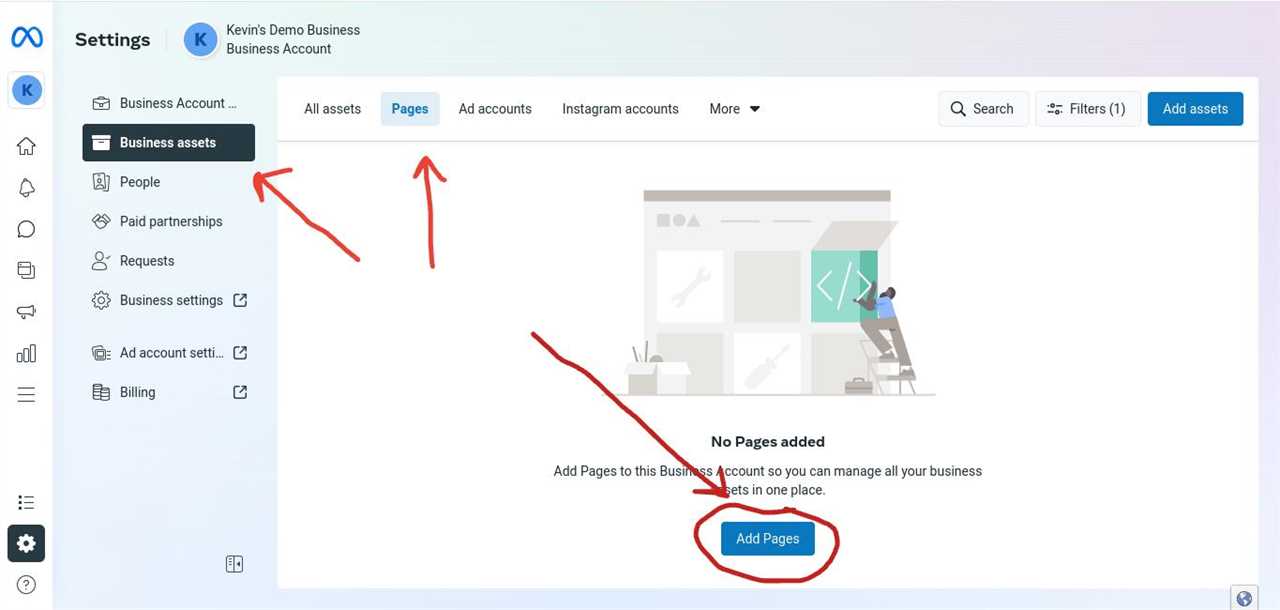This screenshot has width=1280, height=610.
Task: Select the Instagram accounts tab
Action: click(620, 109)
